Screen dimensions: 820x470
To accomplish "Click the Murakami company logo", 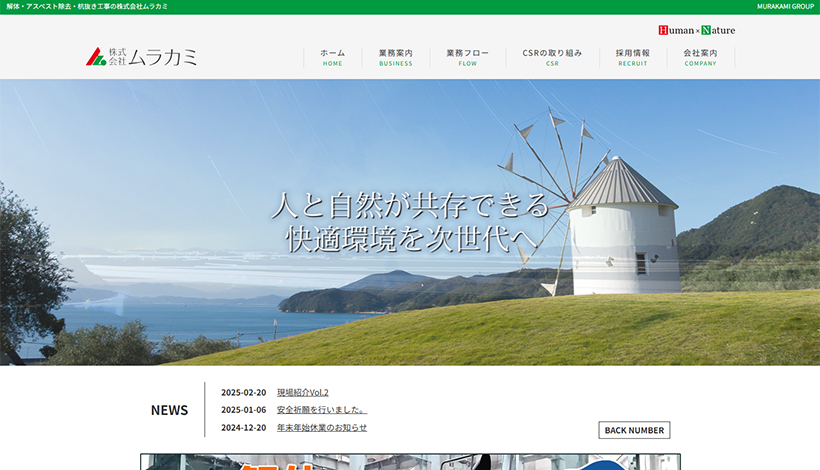I will pyautogui.click(x=141, y=57).
